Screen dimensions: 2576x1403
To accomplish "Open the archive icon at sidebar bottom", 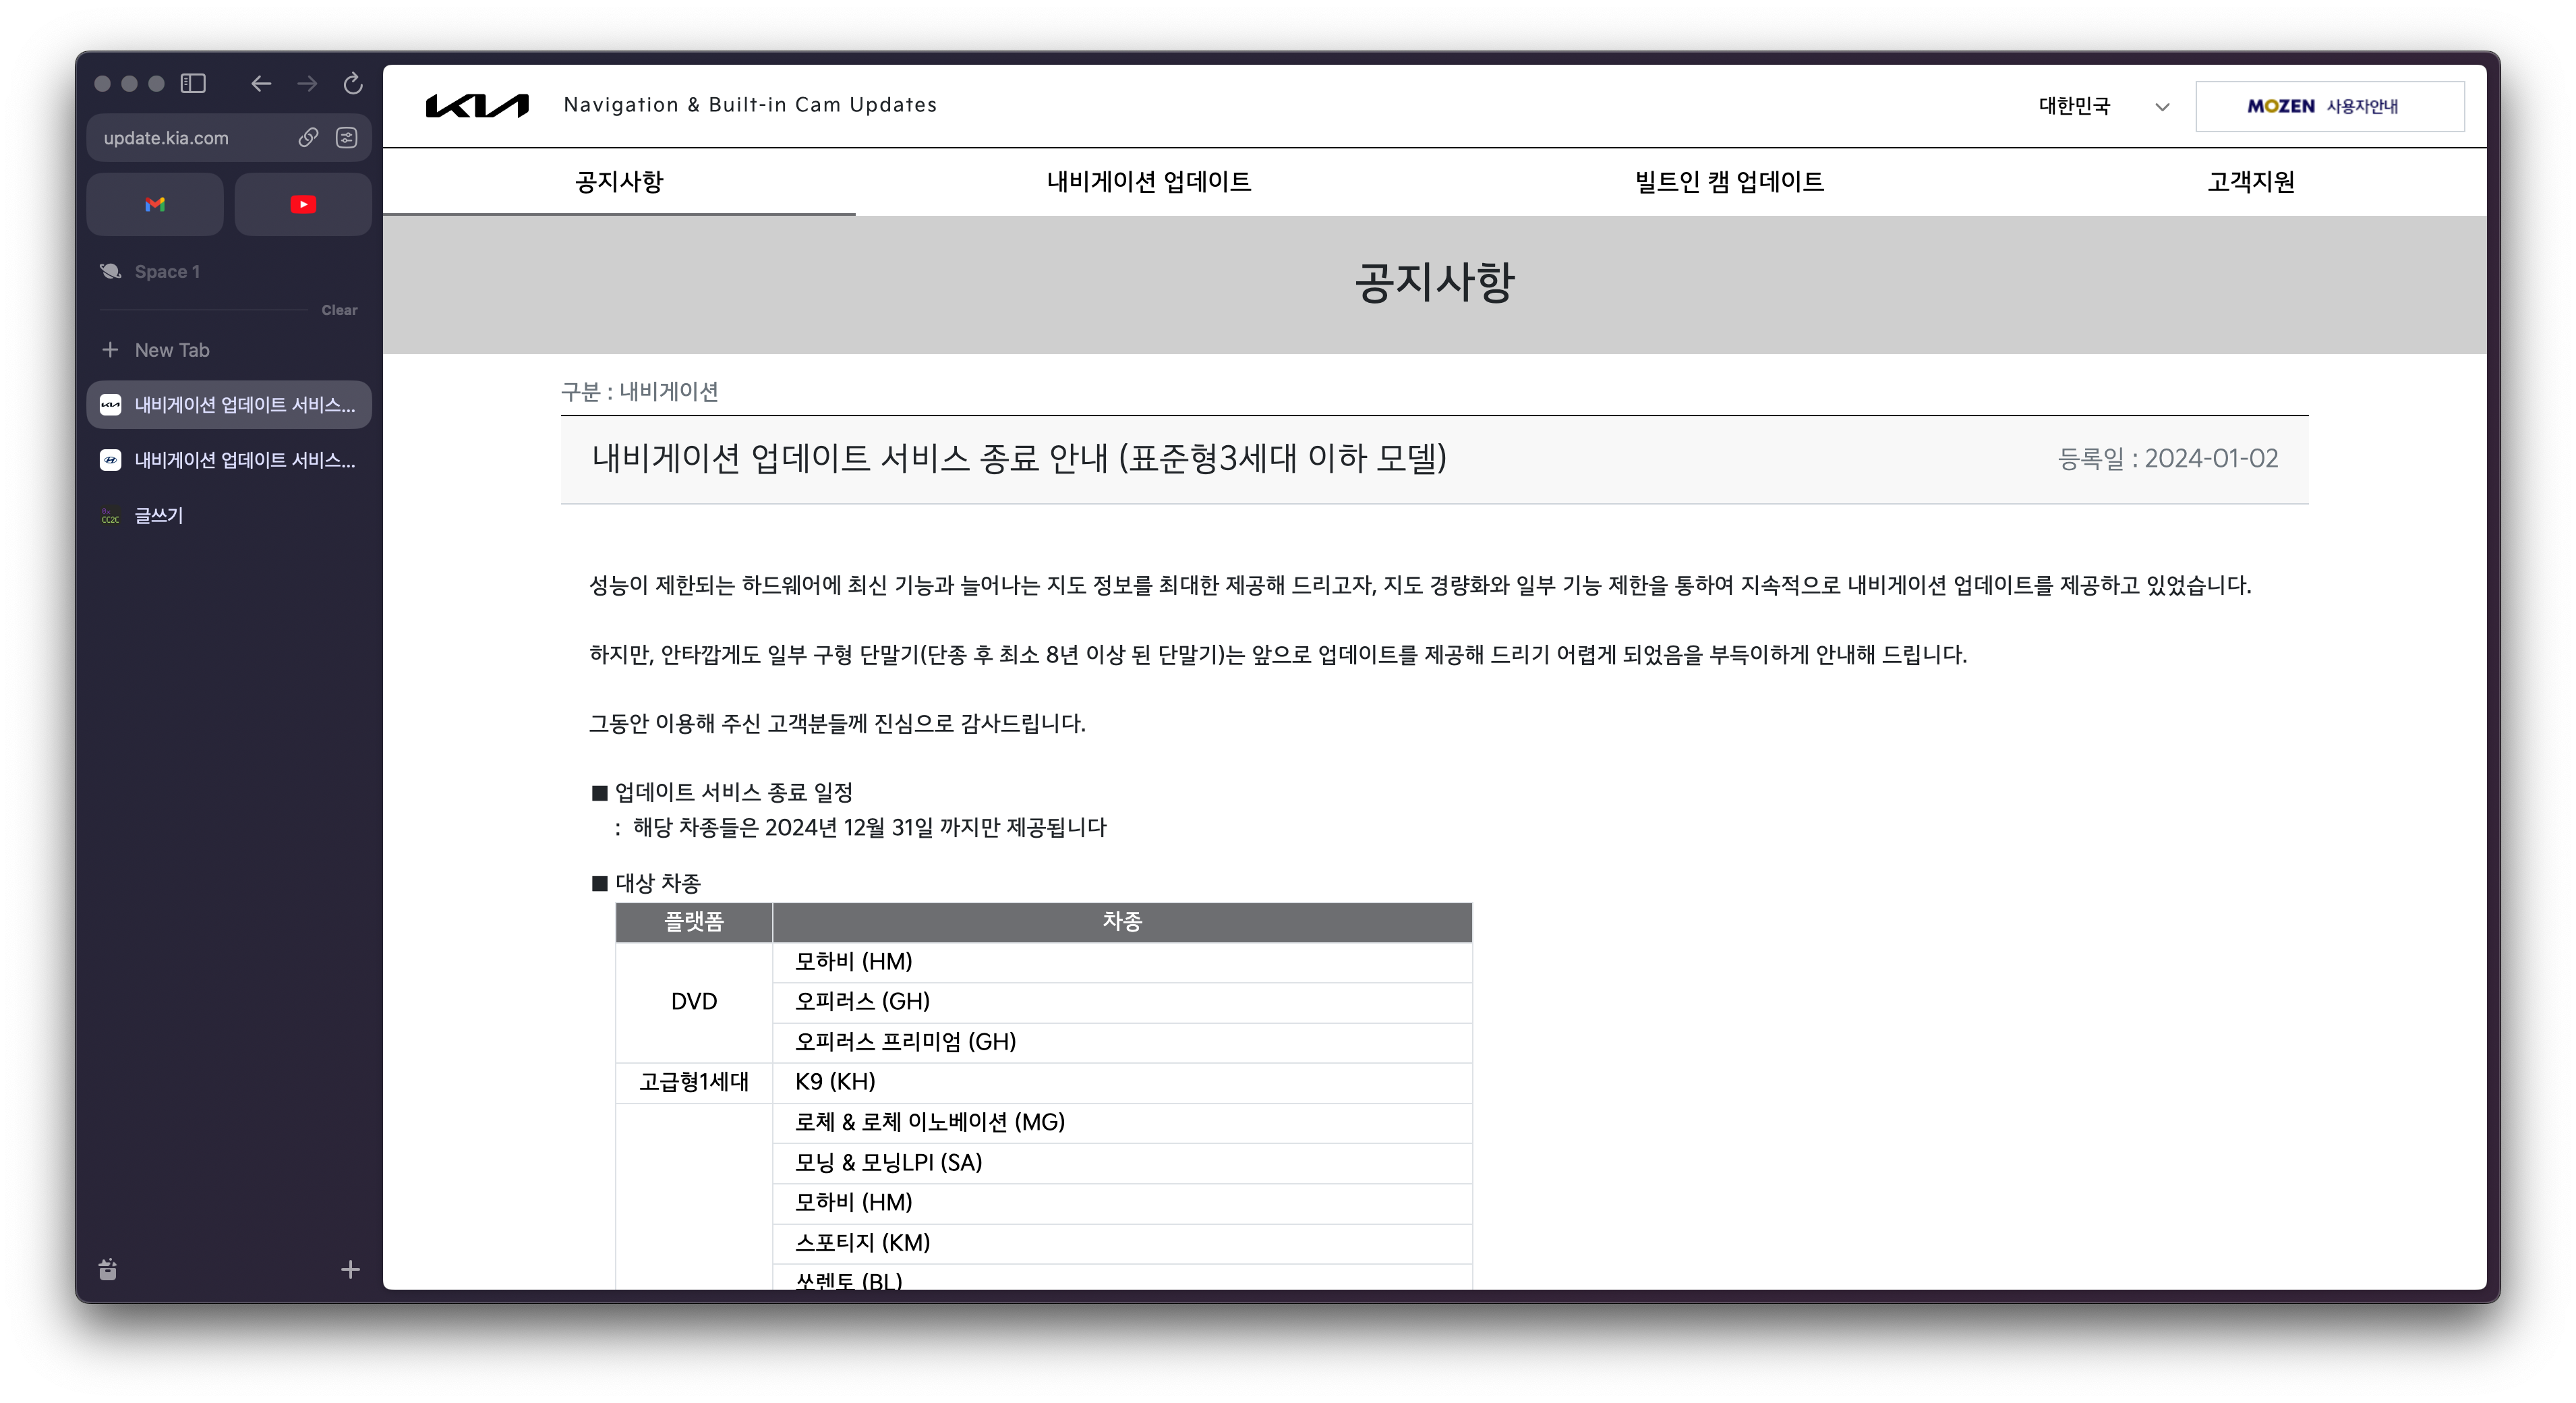I will tap(108, 1270).
